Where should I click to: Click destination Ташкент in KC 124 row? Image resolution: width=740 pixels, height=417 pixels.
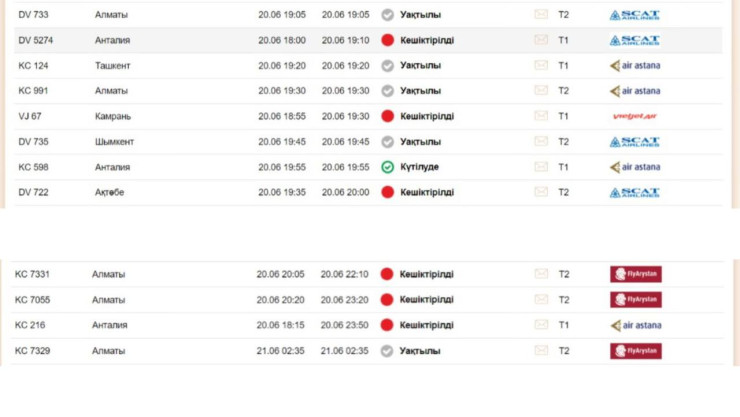coord(112,66)
